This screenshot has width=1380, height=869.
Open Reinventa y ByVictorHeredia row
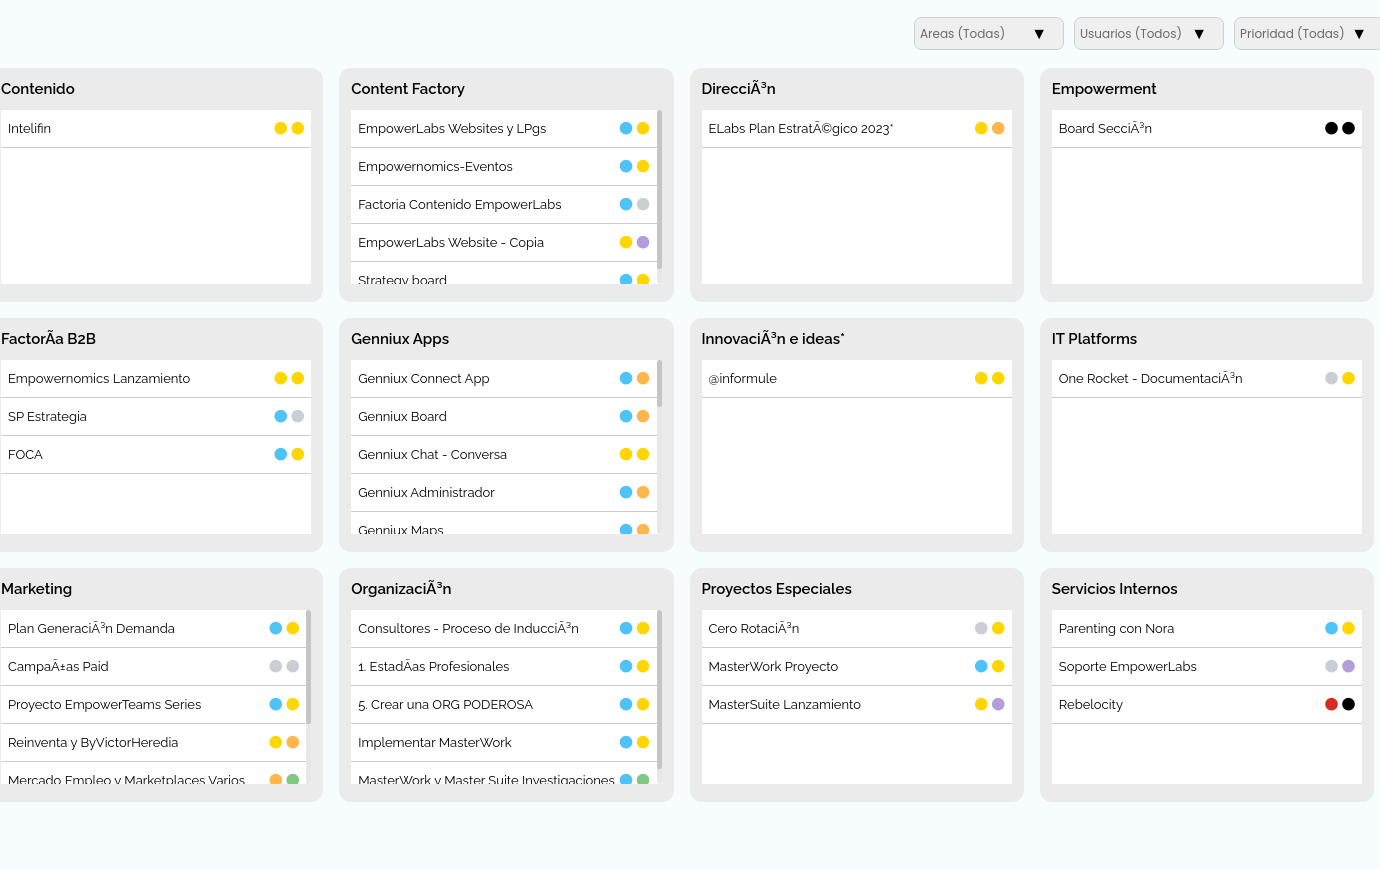pos(153,742)
